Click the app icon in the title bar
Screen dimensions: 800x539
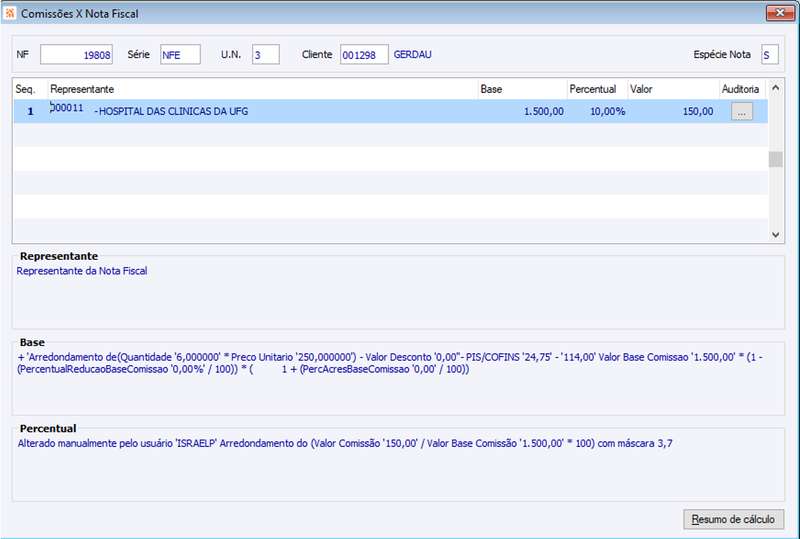pos(10,13)
